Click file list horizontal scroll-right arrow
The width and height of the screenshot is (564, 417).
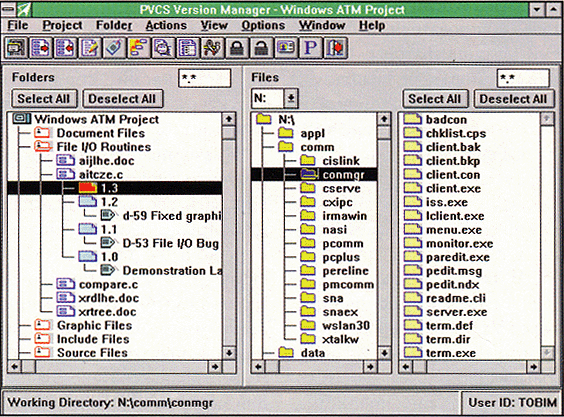click(x=534, y=367)
